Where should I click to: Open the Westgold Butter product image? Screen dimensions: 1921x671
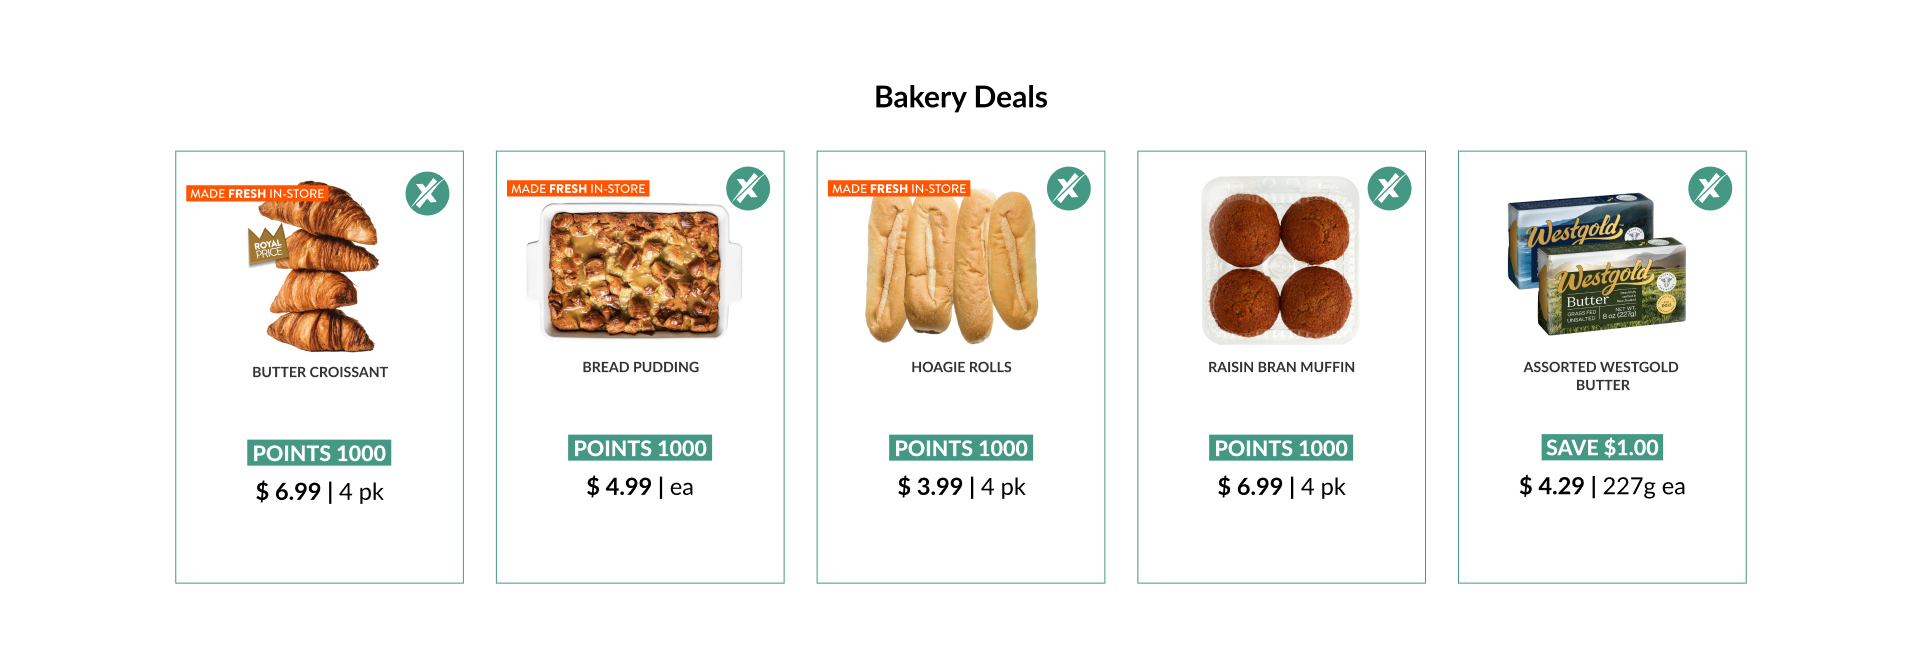click(1597, 264)
